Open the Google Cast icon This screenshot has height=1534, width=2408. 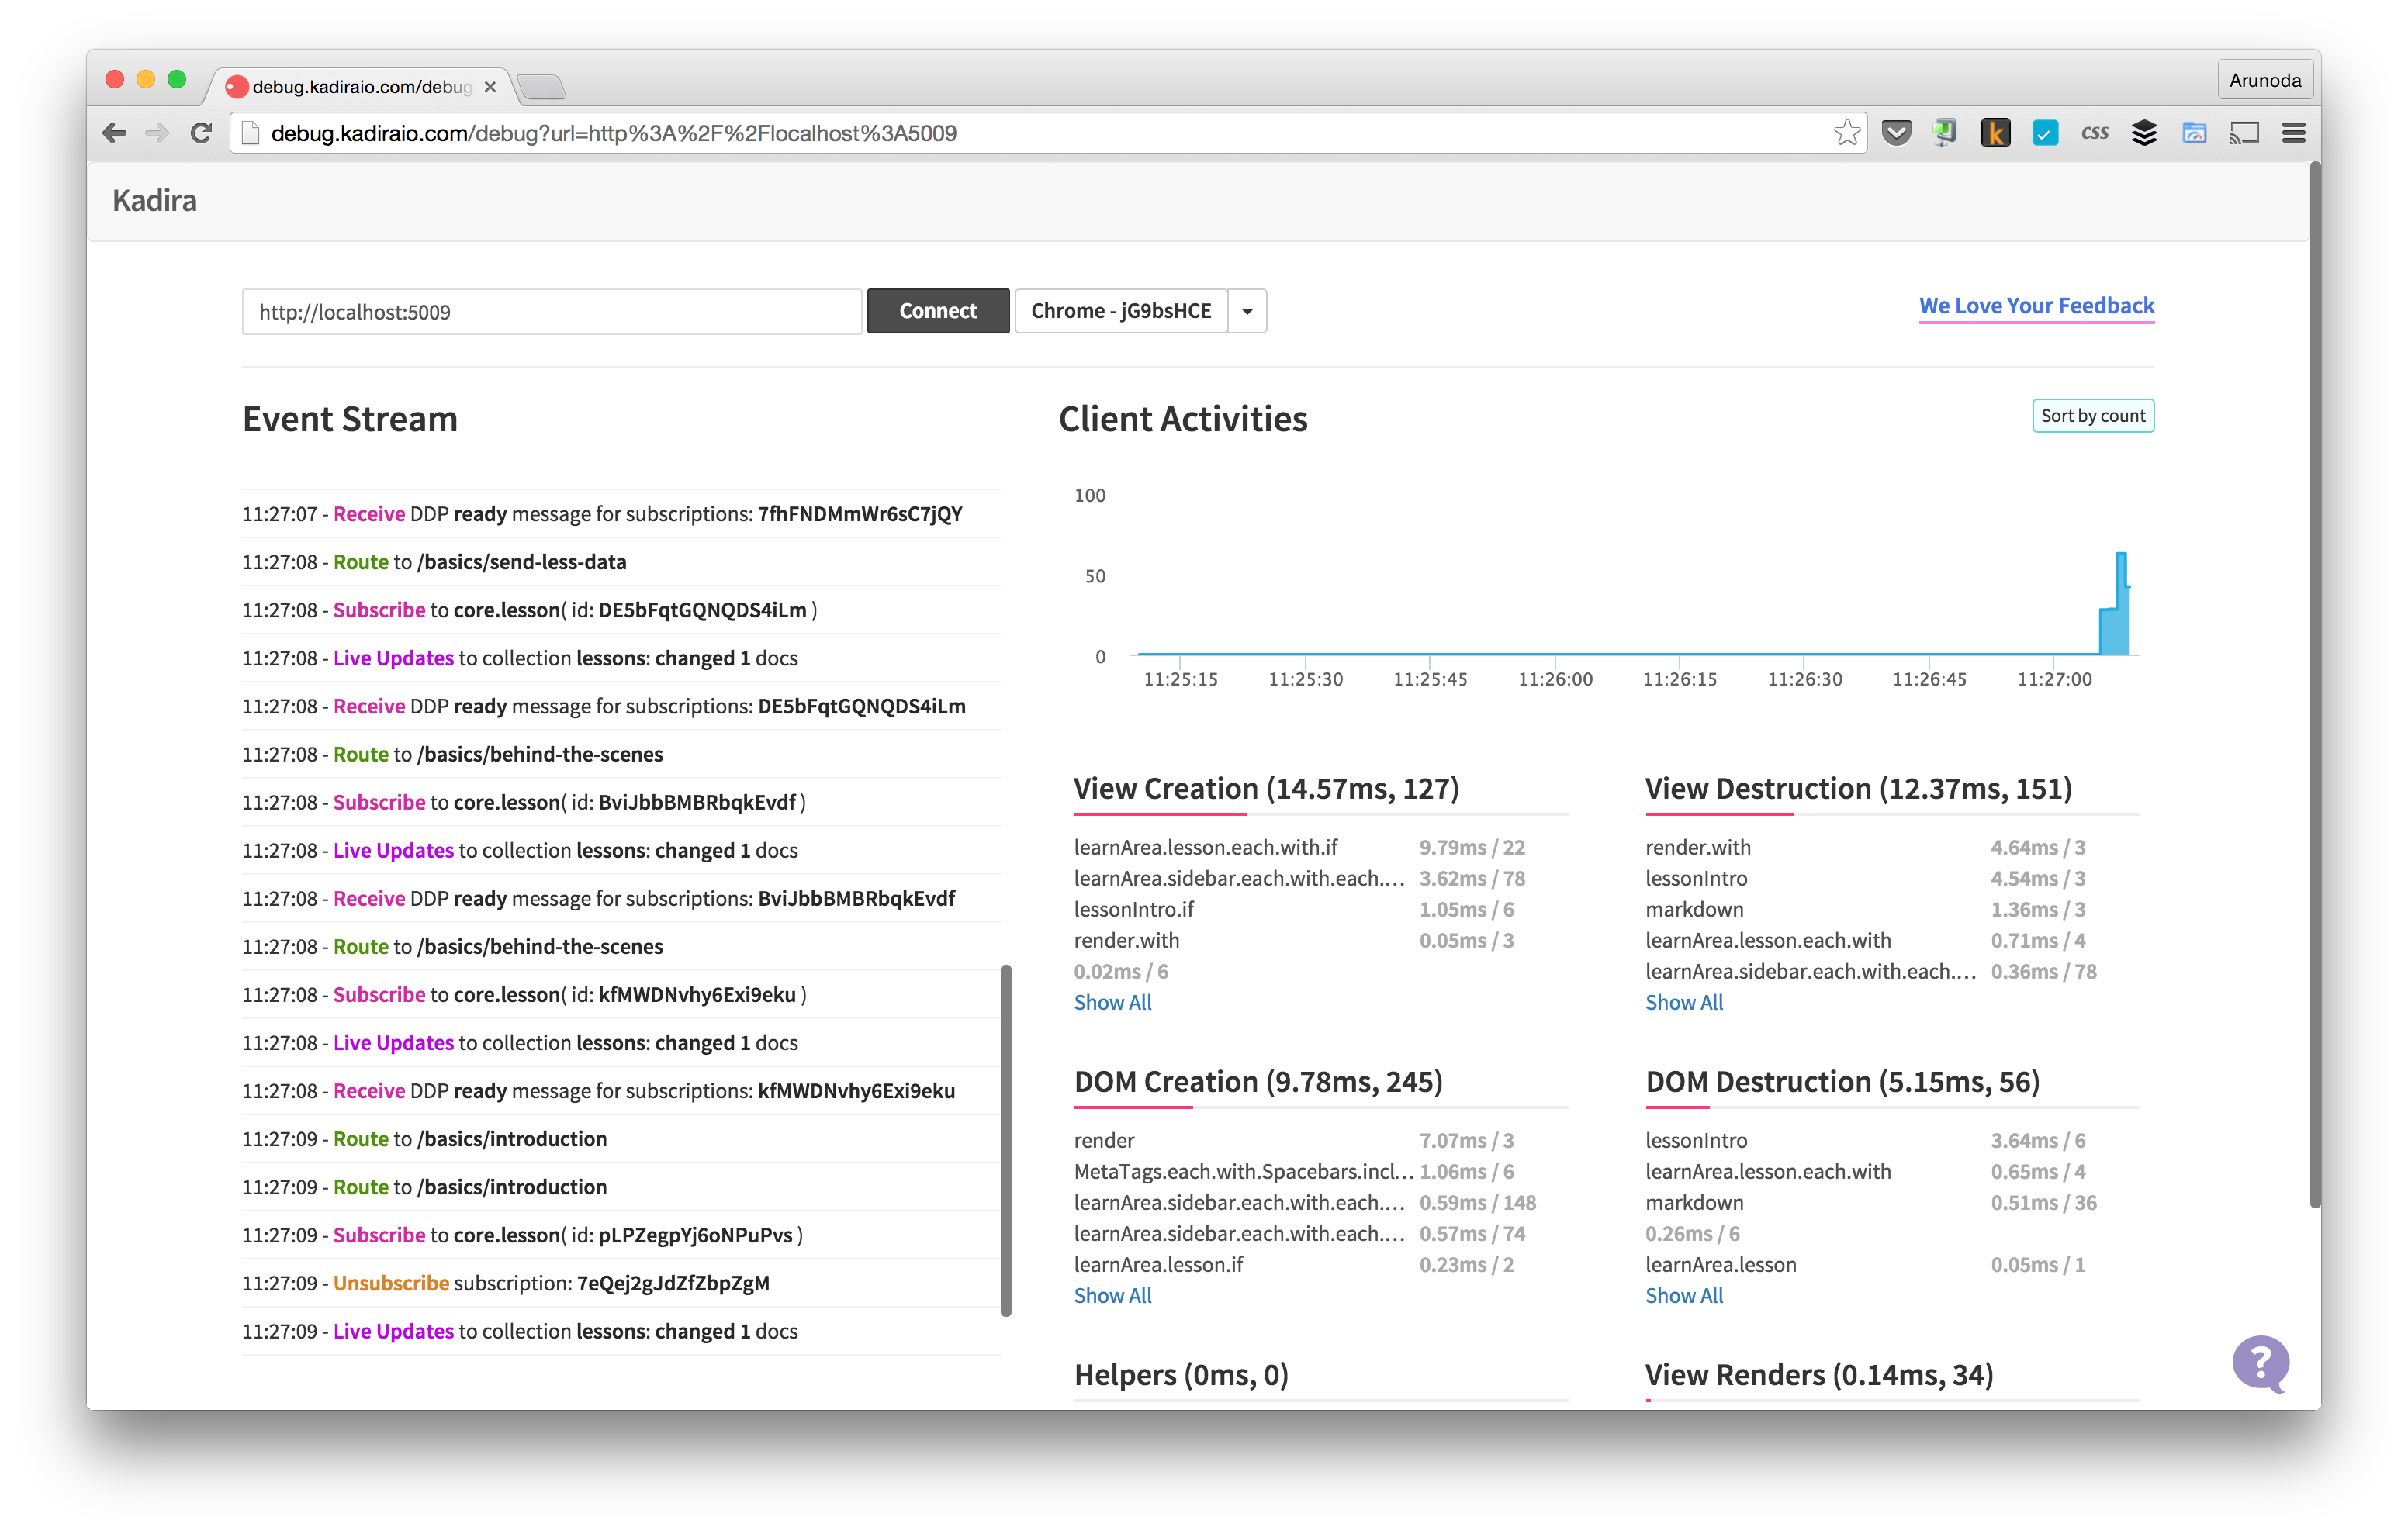click(x=2245, y=131)
